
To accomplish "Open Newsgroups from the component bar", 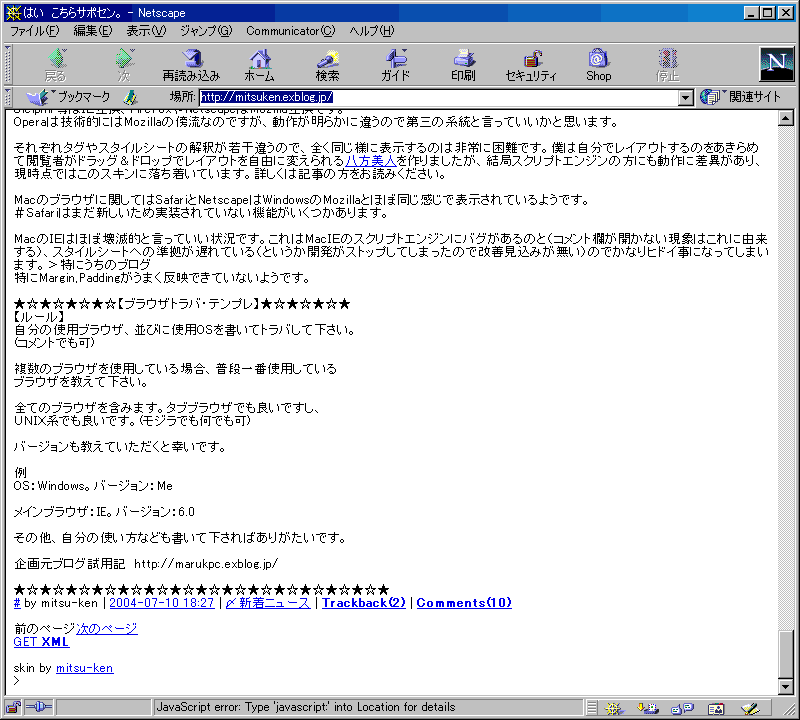I will tap(682, 708).
